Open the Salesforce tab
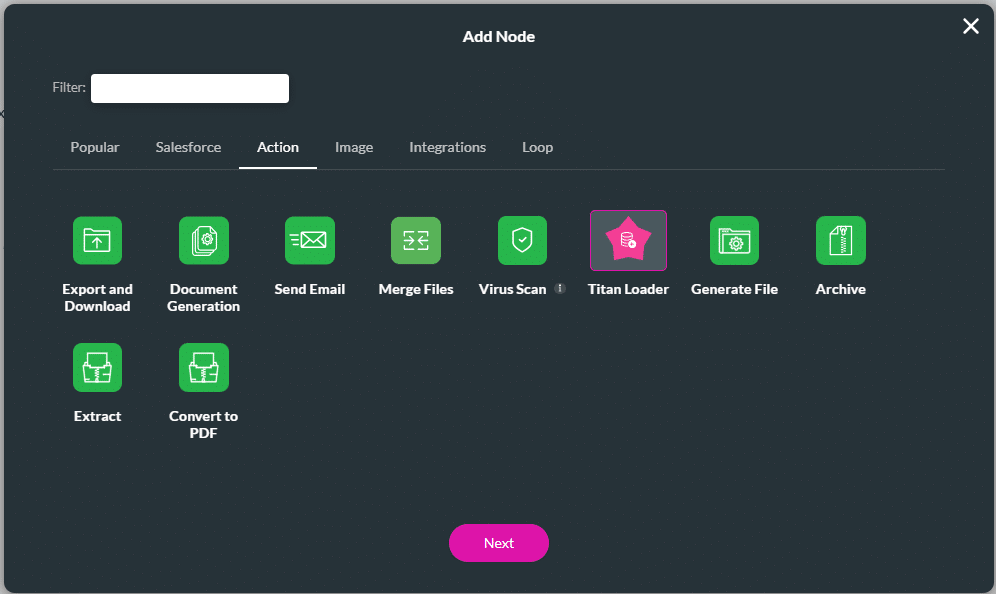 tap(188, 147)
